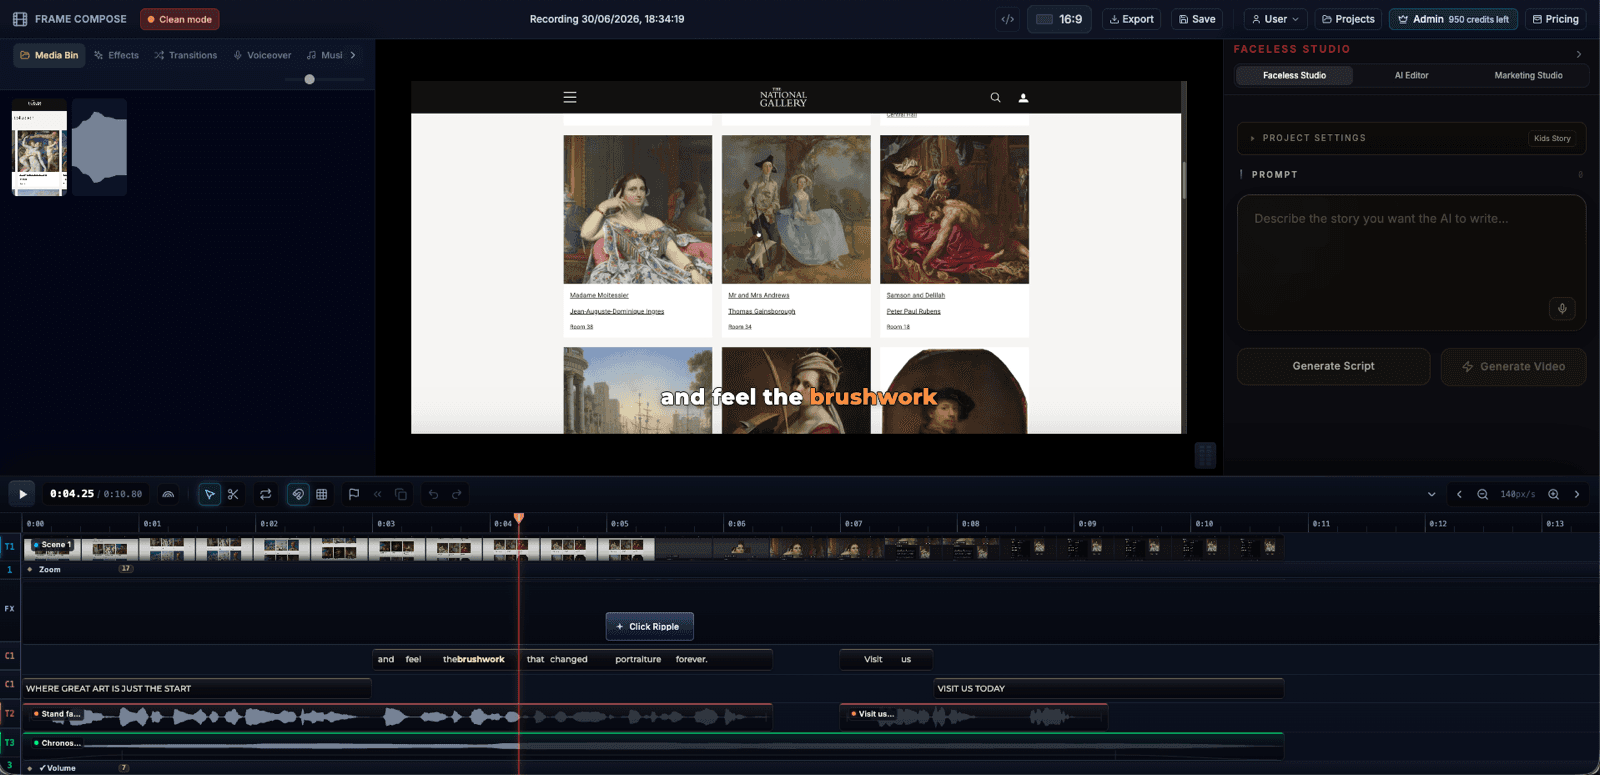
Task: Click the duplicate clip icon
Action: (401, 494)
